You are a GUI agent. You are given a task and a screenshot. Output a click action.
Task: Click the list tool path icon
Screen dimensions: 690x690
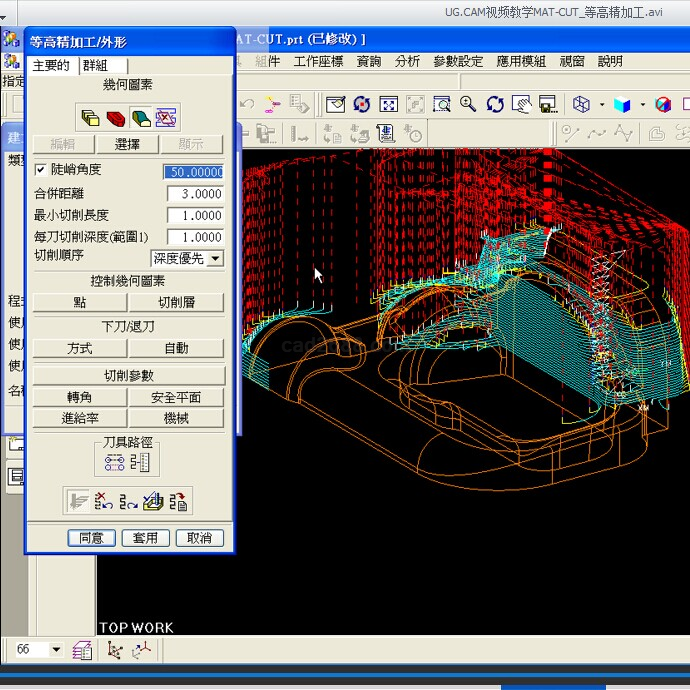pyautogui.click(x=179, y=501)
